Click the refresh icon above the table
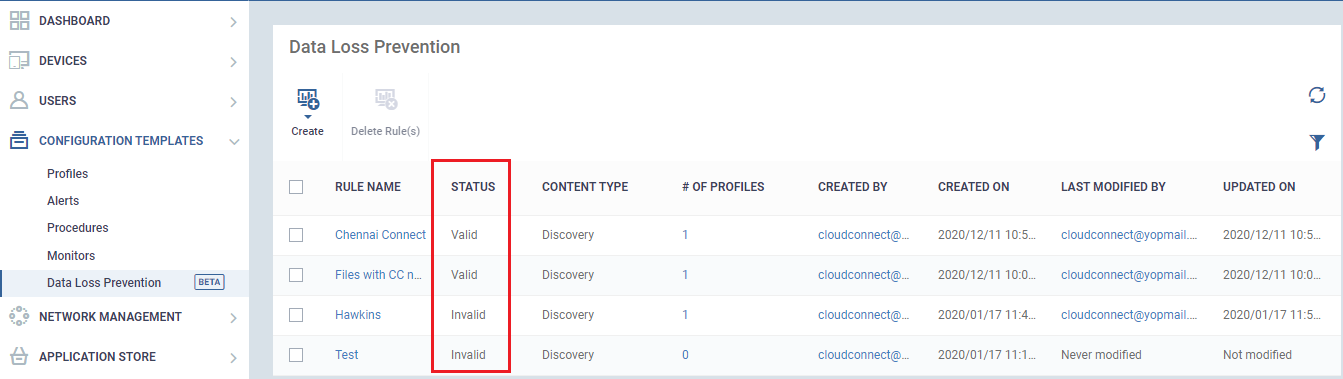This screenshot has width=1343, height=379. (1317, 95)
